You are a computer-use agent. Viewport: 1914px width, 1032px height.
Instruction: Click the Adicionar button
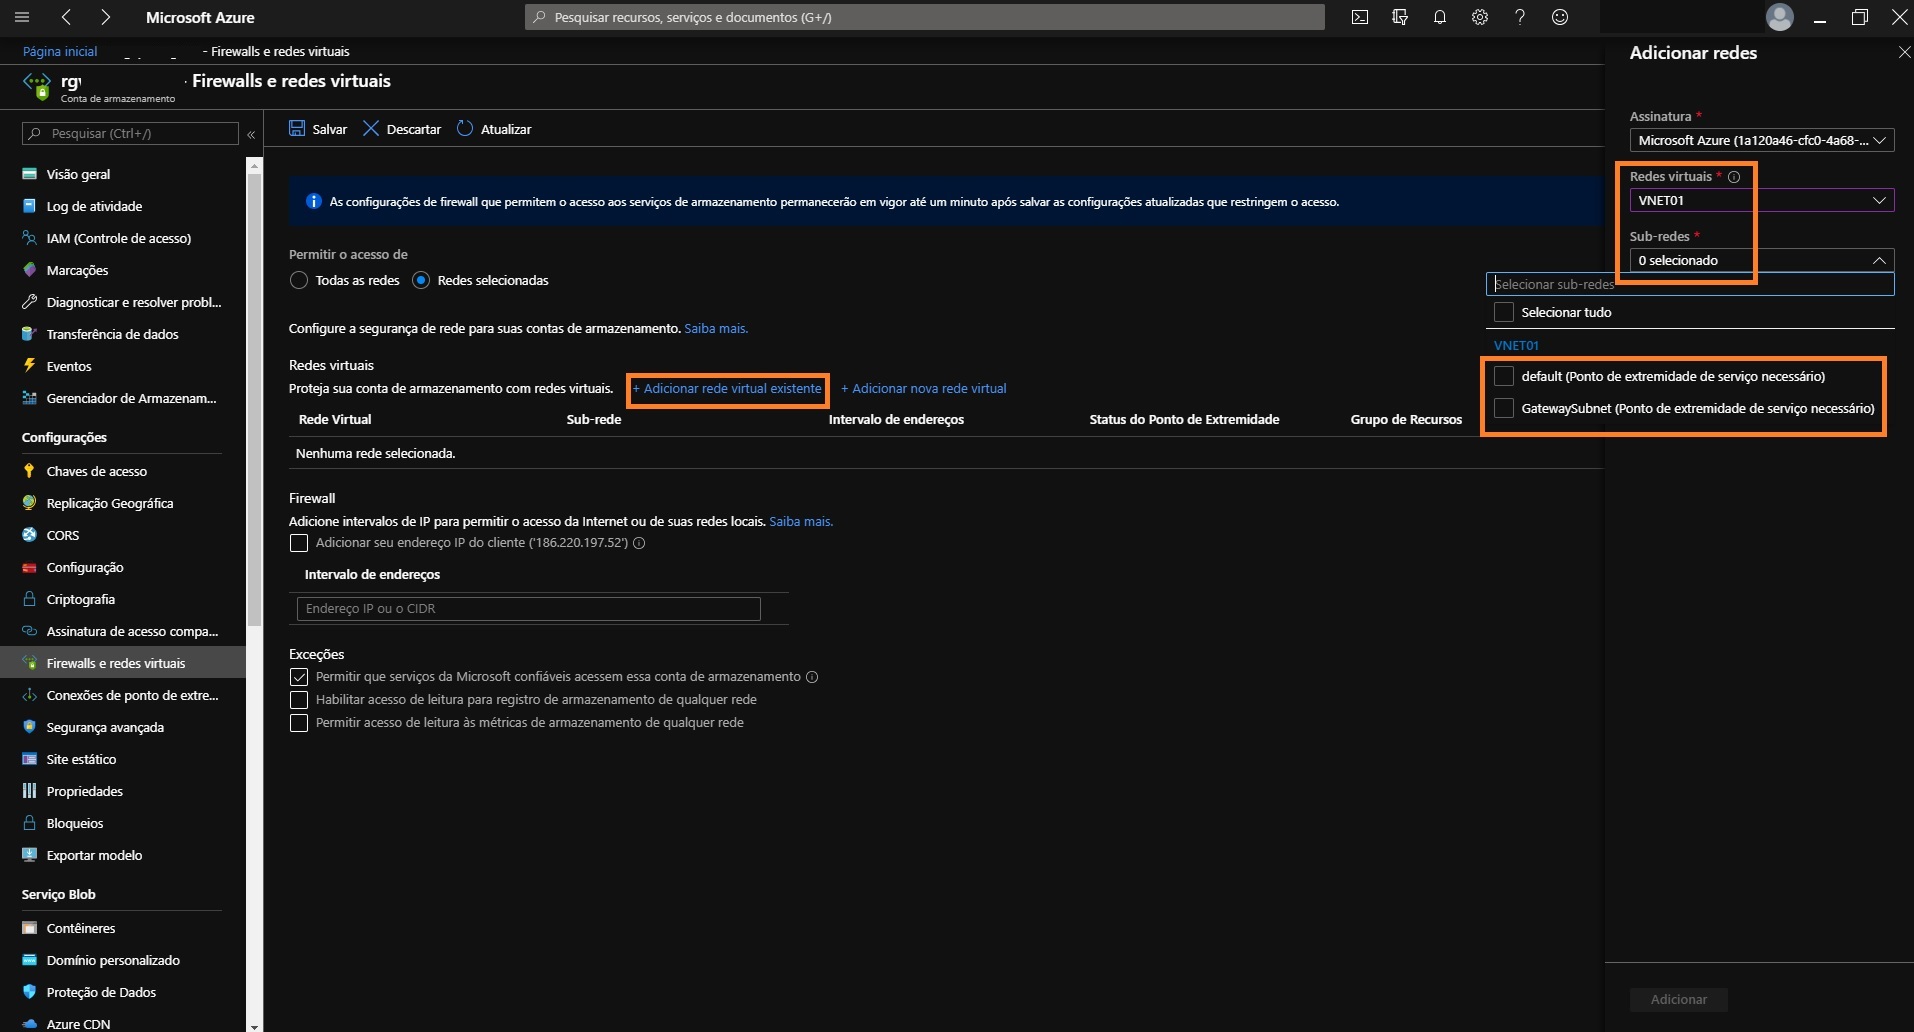point(1679,999)
